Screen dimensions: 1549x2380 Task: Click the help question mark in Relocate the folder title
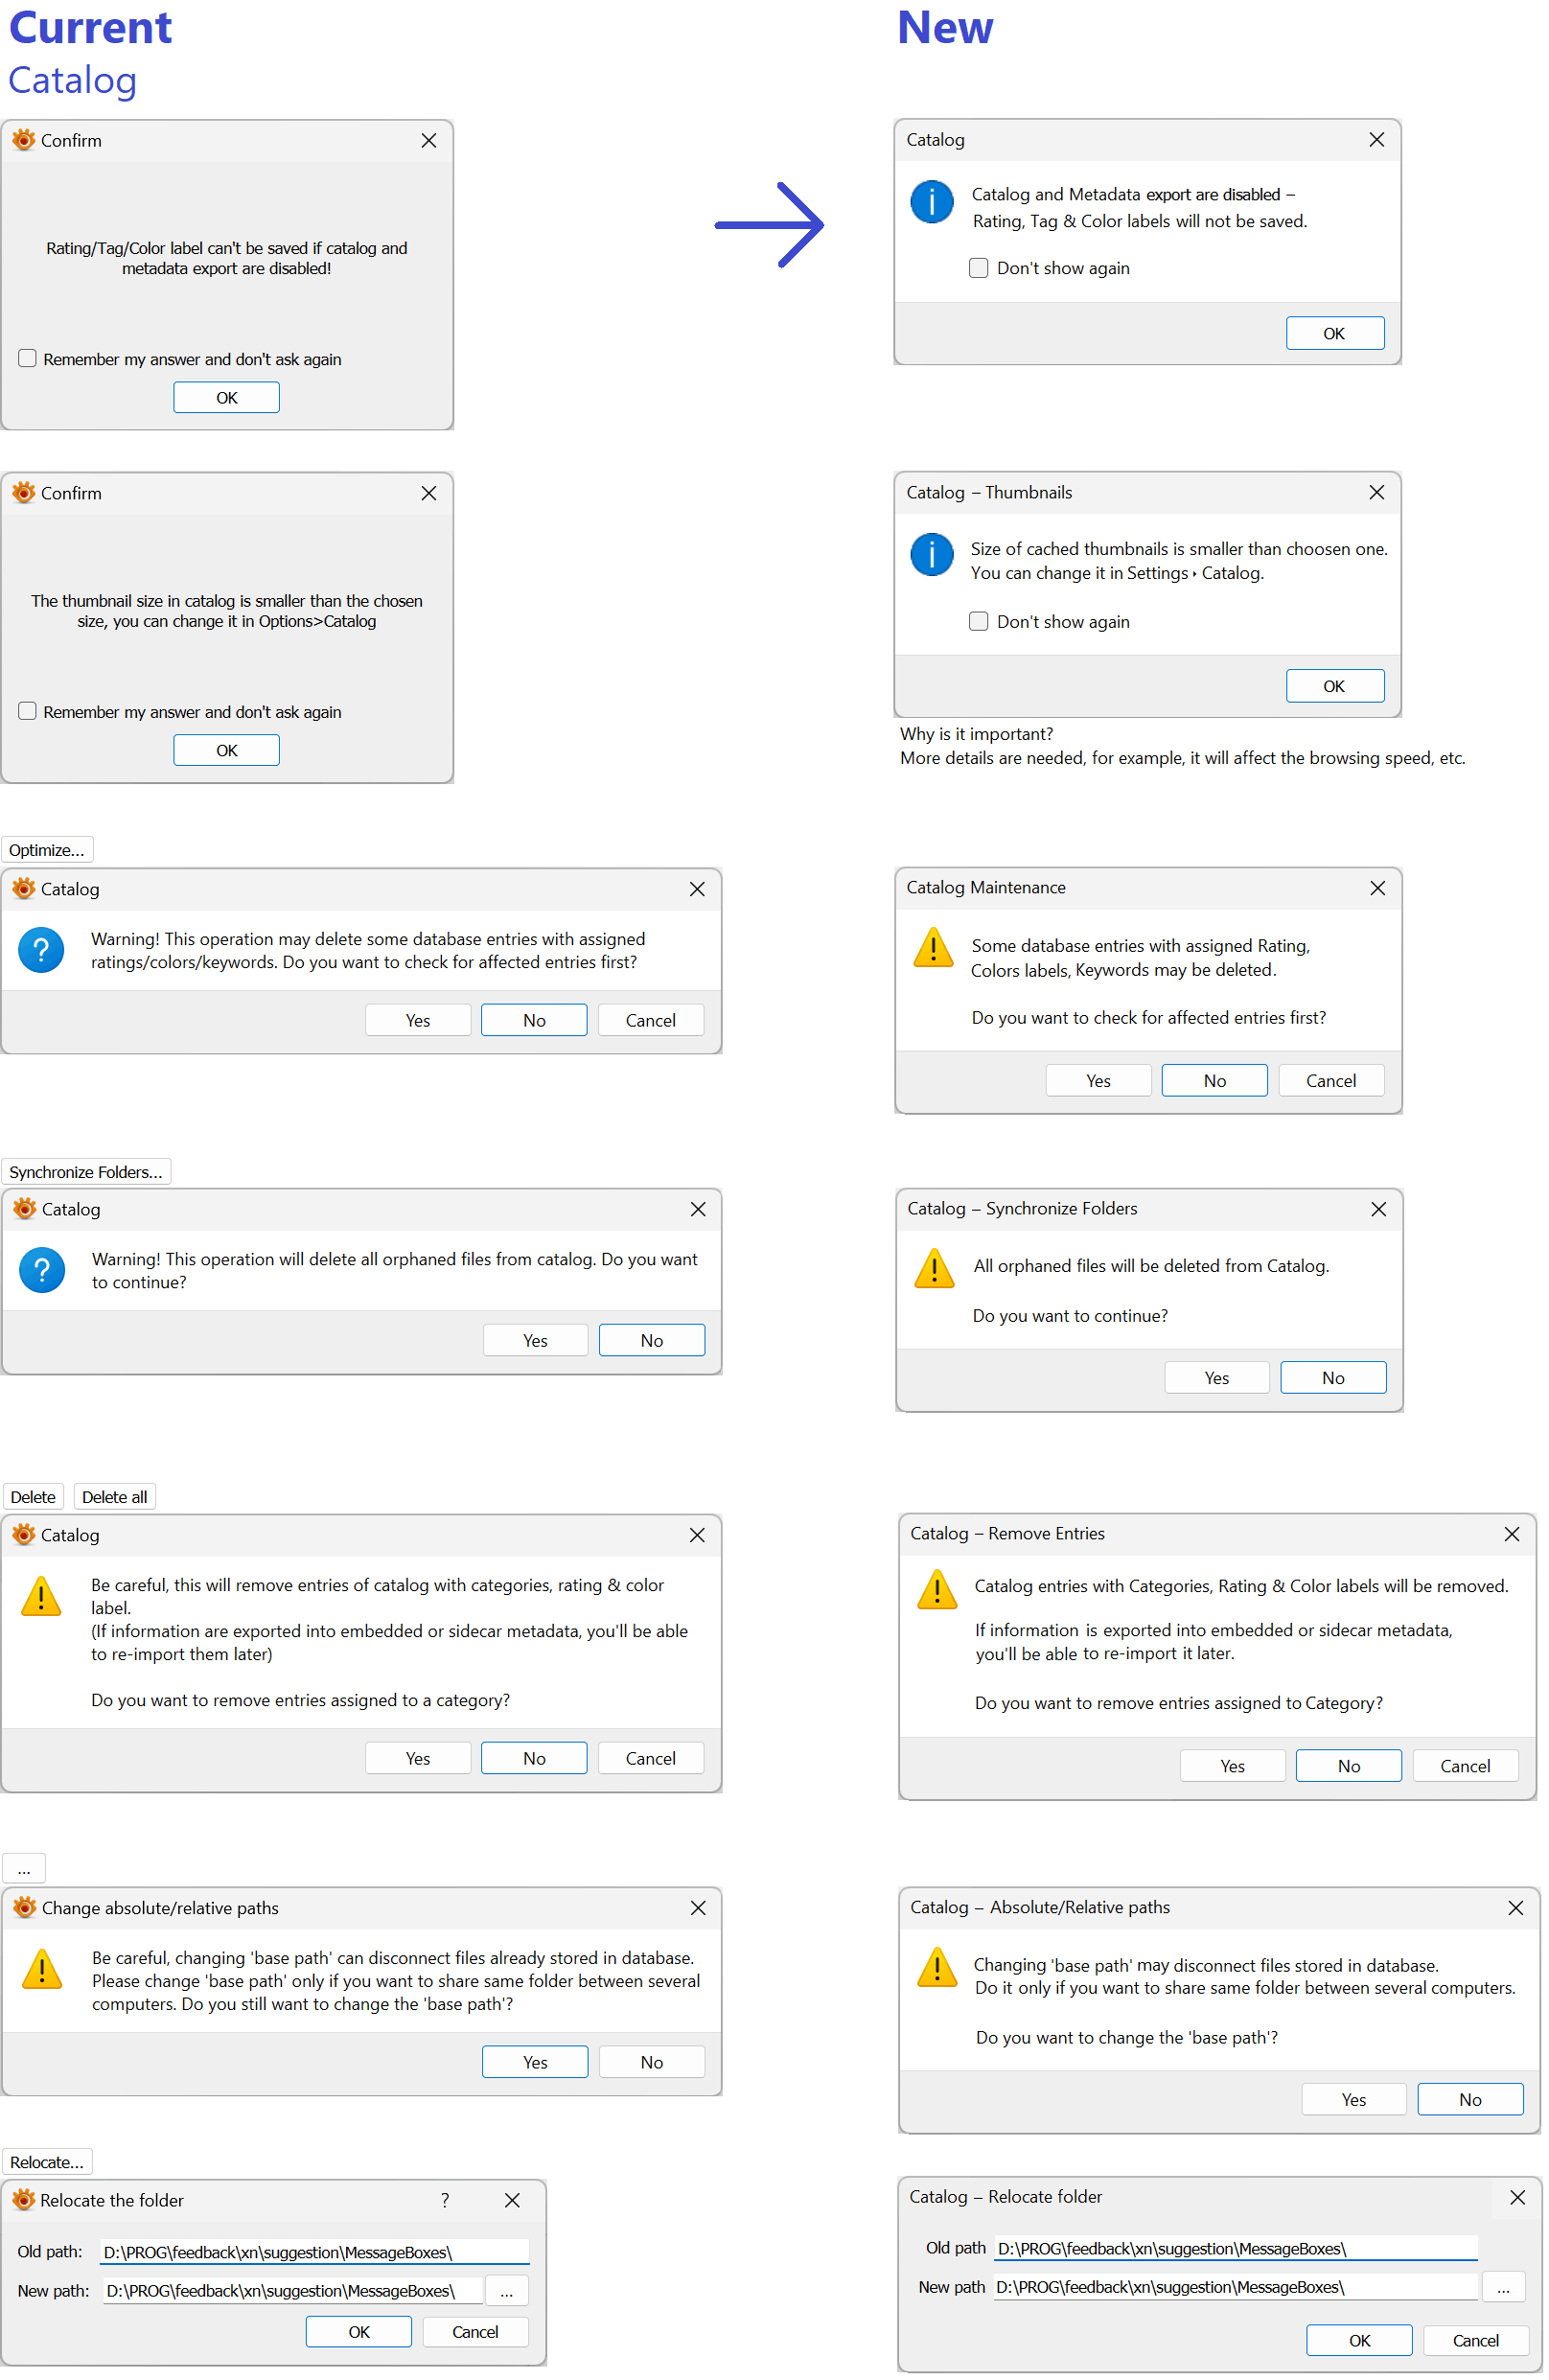click(x=445, y=2200)
